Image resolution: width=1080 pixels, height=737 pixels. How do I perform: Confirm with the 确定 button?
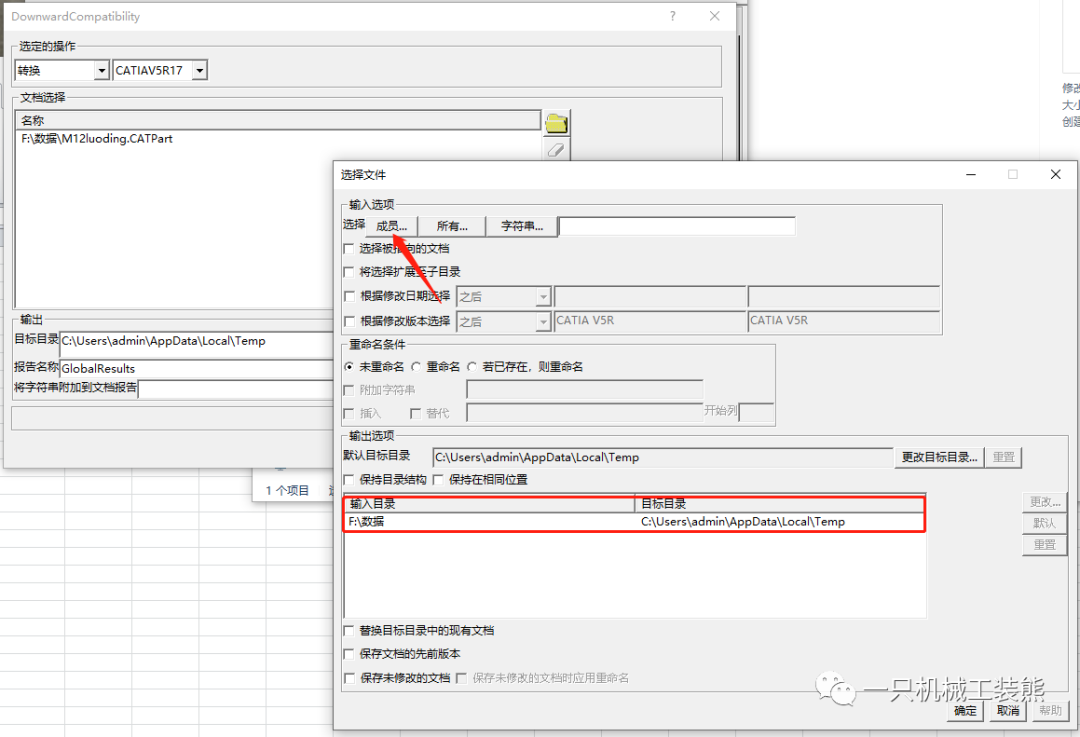coord(965,710)
